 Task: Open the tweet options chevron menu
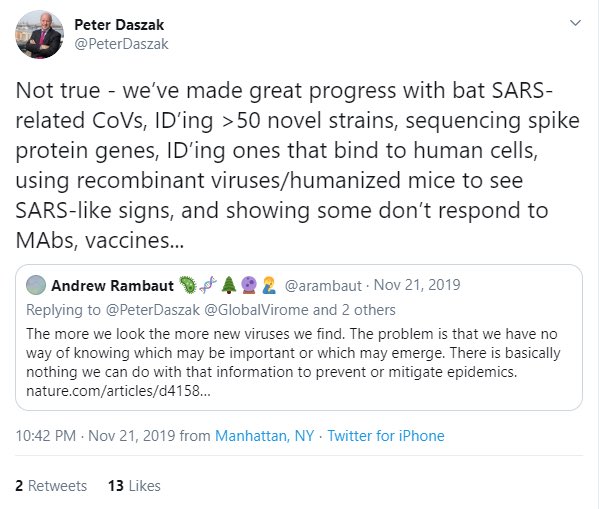coord(575,23)
